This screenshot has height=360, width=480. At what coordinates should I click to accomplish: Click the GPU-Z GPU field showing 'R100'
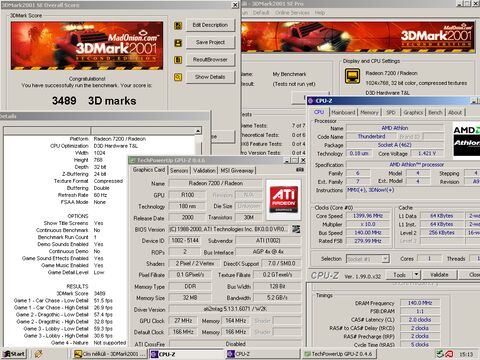coord(188,195)
